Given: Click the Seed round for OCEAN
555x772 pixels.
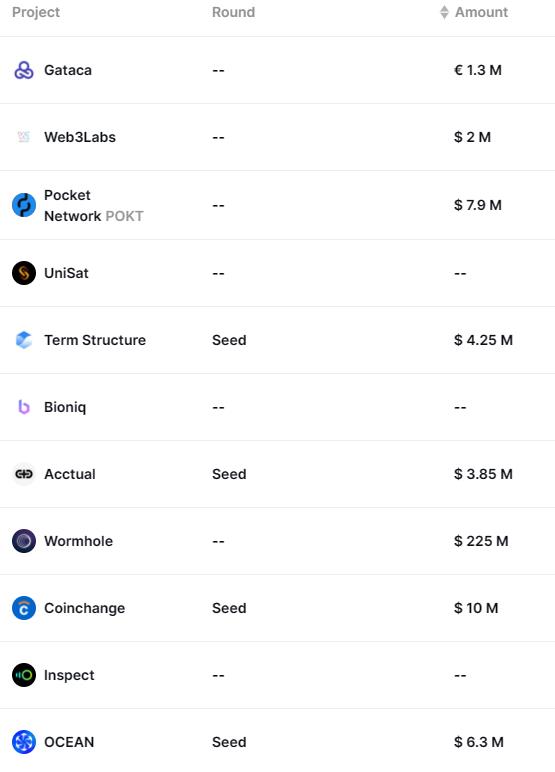Looking at the screenshot, I should click(229, 742).
